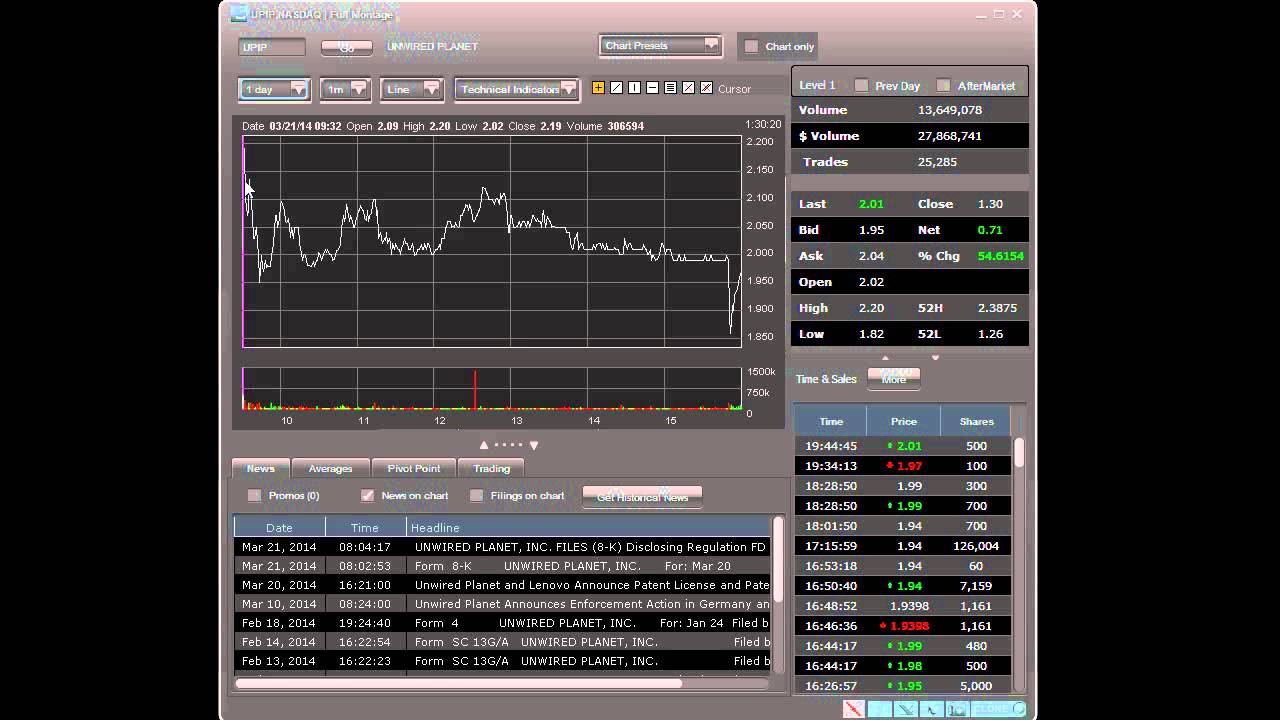Sort news by the Date column header
The image size is (1280, 720).
279,527
